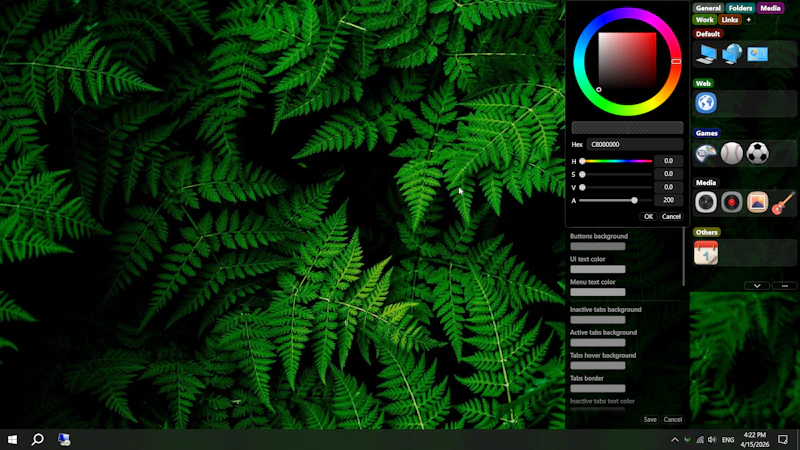Cancel the settings panel at the bottom
Viewport: 800px width, 450px height.
coord(672,419)
